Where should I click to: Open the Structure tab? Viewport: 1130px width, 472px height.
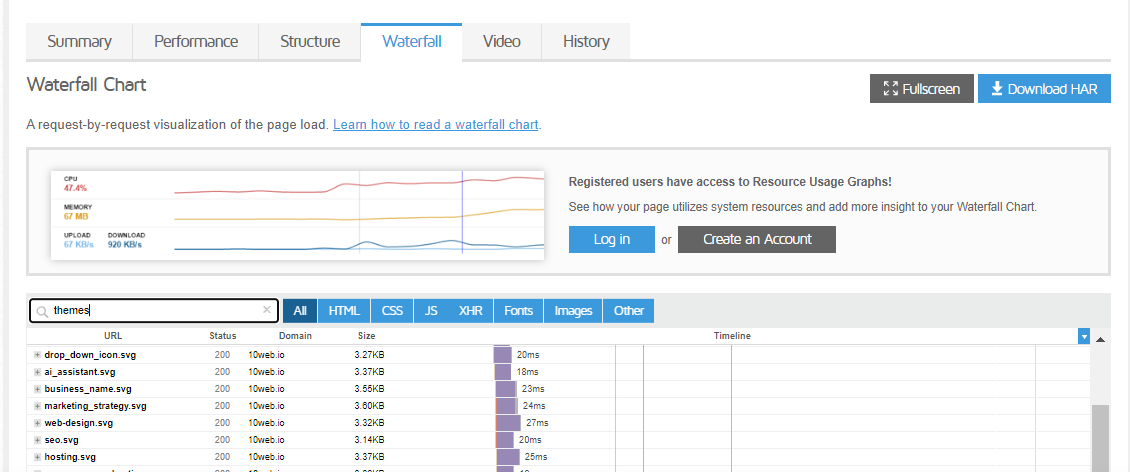pos(310,42)
